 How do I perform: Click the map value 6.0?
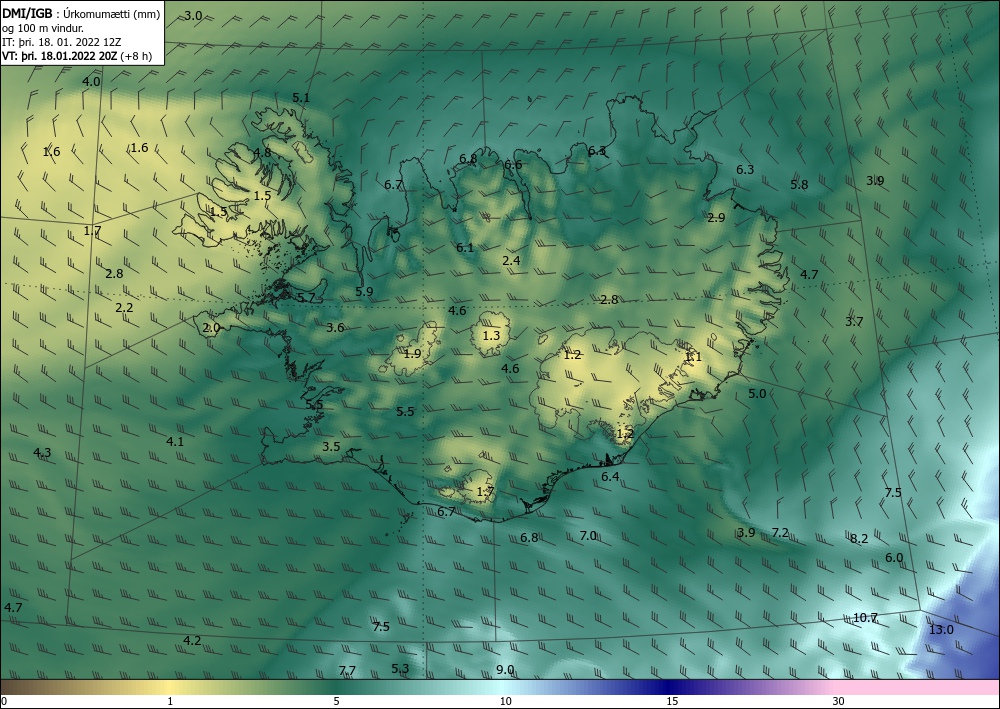pos(894,558)
